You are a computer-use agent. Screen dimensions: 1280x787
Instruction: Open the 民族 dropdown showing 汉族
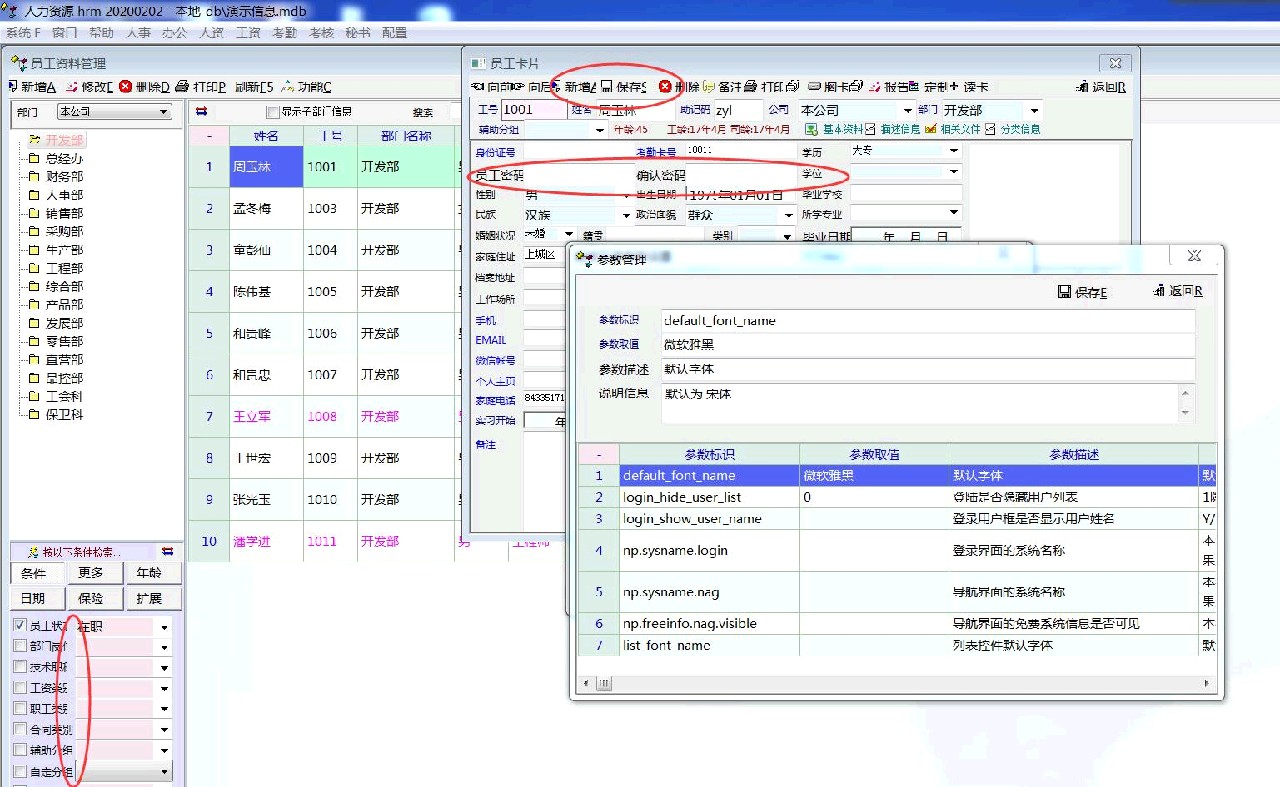click(626, 215)
